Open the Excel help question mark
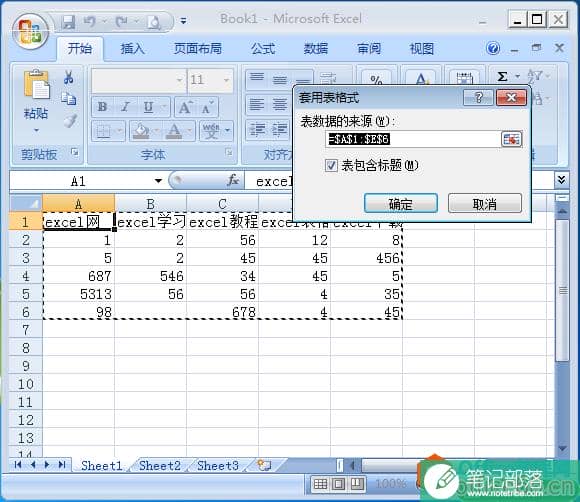The width and height of the screenshot is (580, 502). (493, 48)
